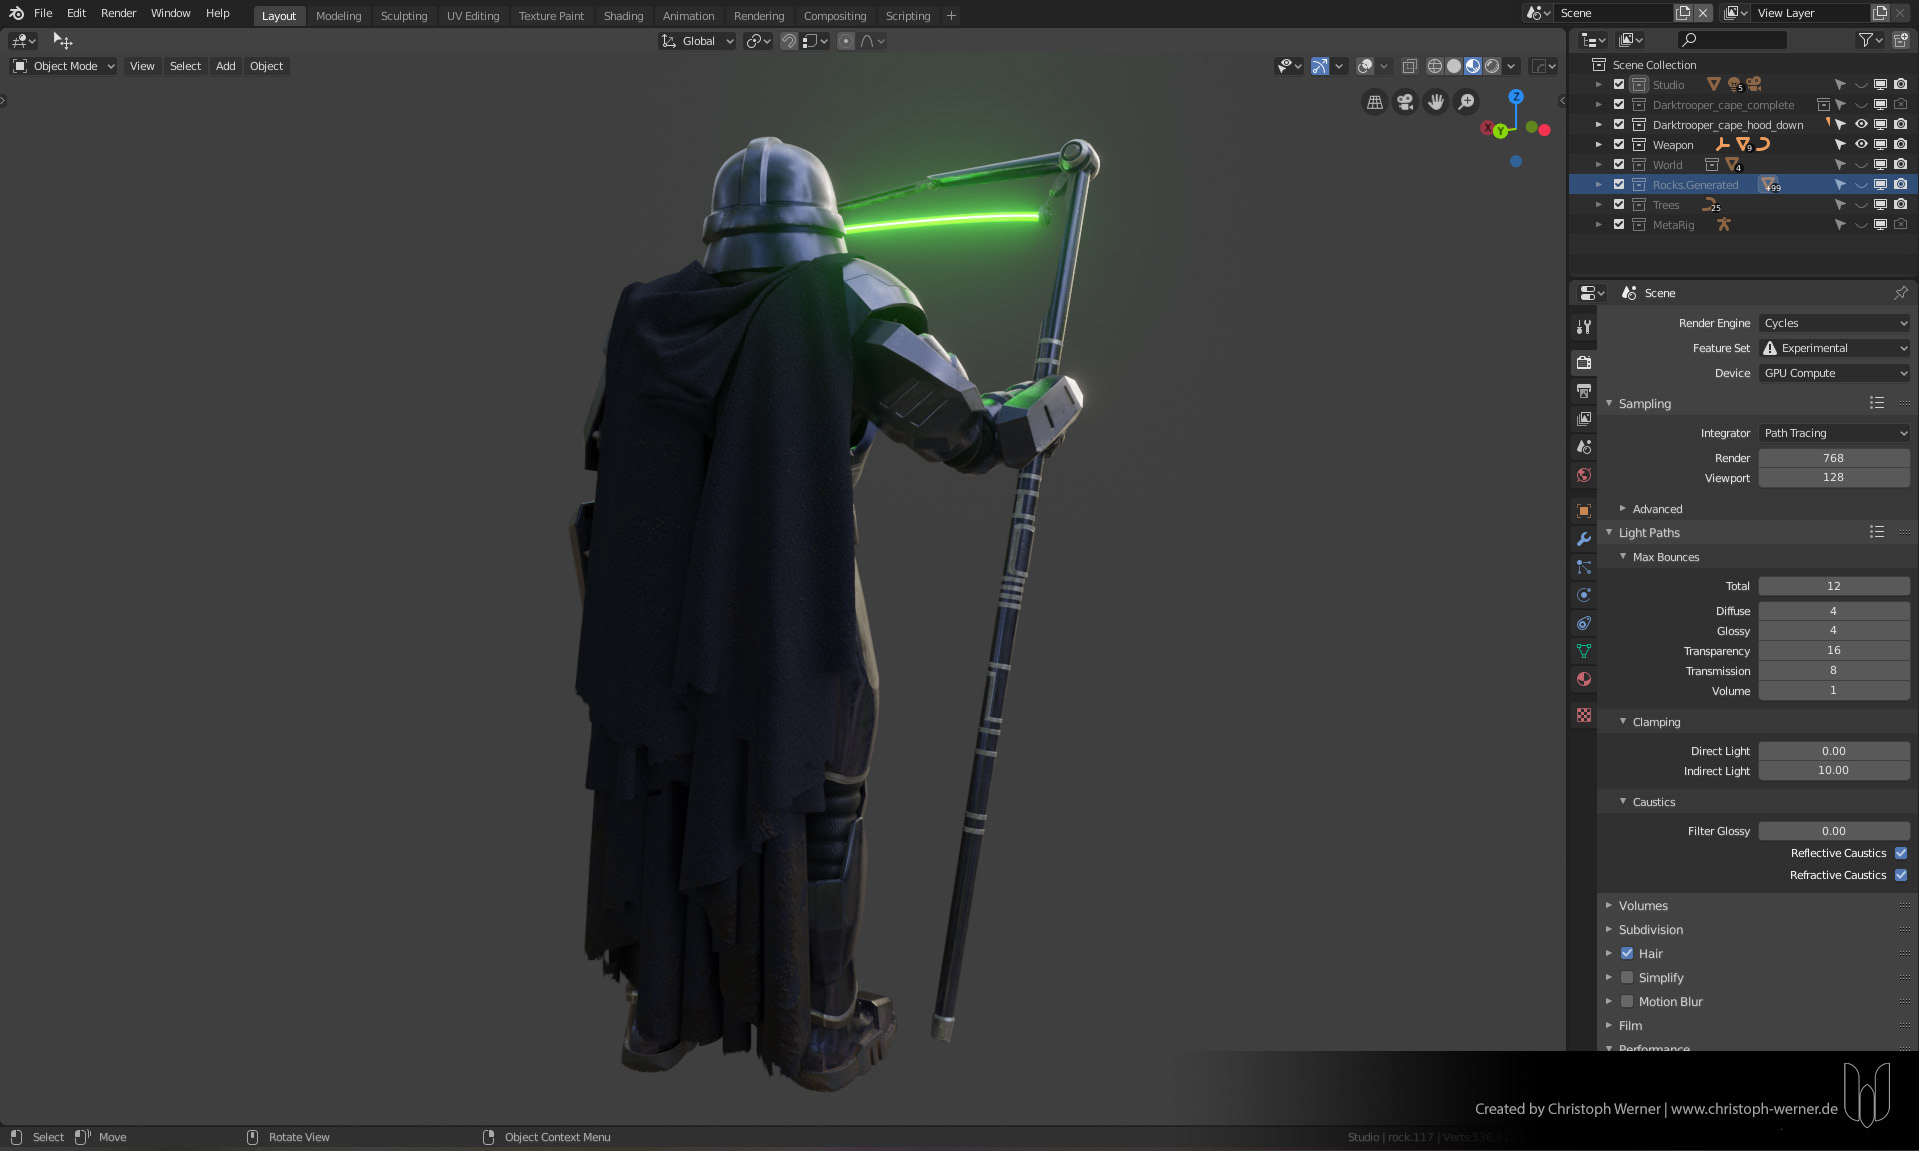Collapse the Light Paths panel

[x=1648, y=533]
